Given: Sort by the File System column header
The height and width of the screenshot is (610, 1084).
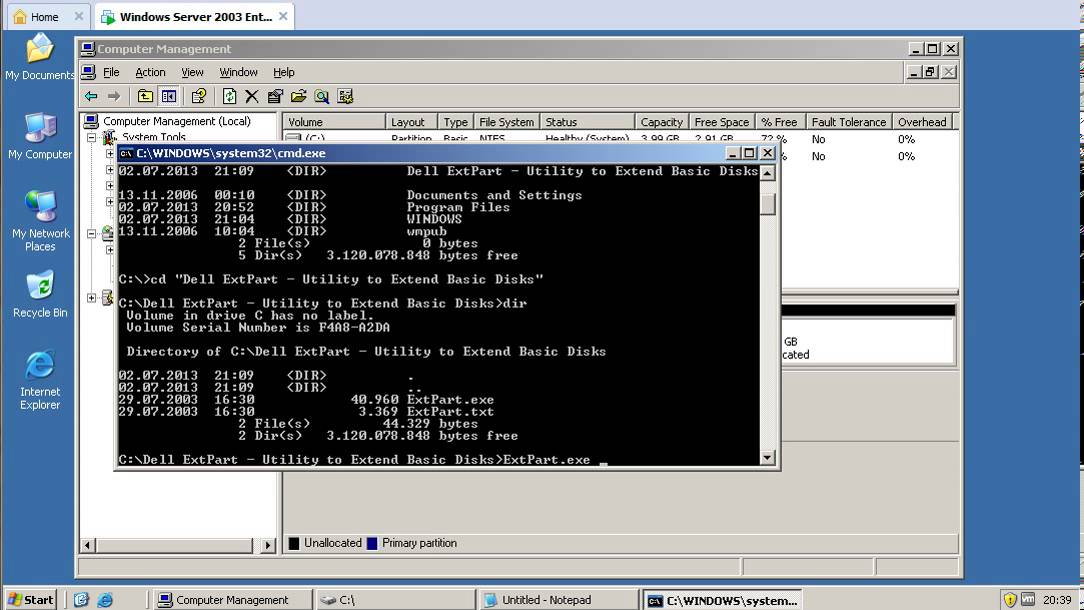Looking at the screenshot, I should click(506, 122).
